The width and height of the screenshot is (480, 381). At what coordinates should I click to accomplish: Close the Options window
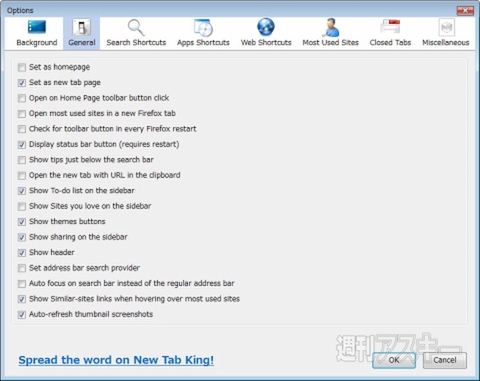(465, 11)
